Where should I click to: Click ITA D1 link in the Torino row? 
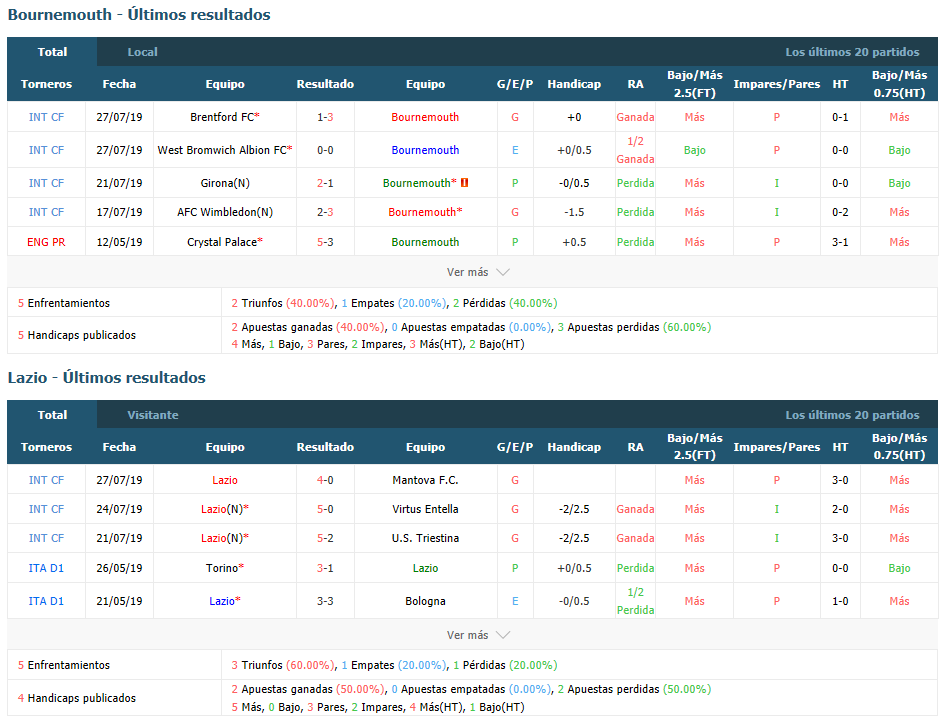[x=46, y=568]
